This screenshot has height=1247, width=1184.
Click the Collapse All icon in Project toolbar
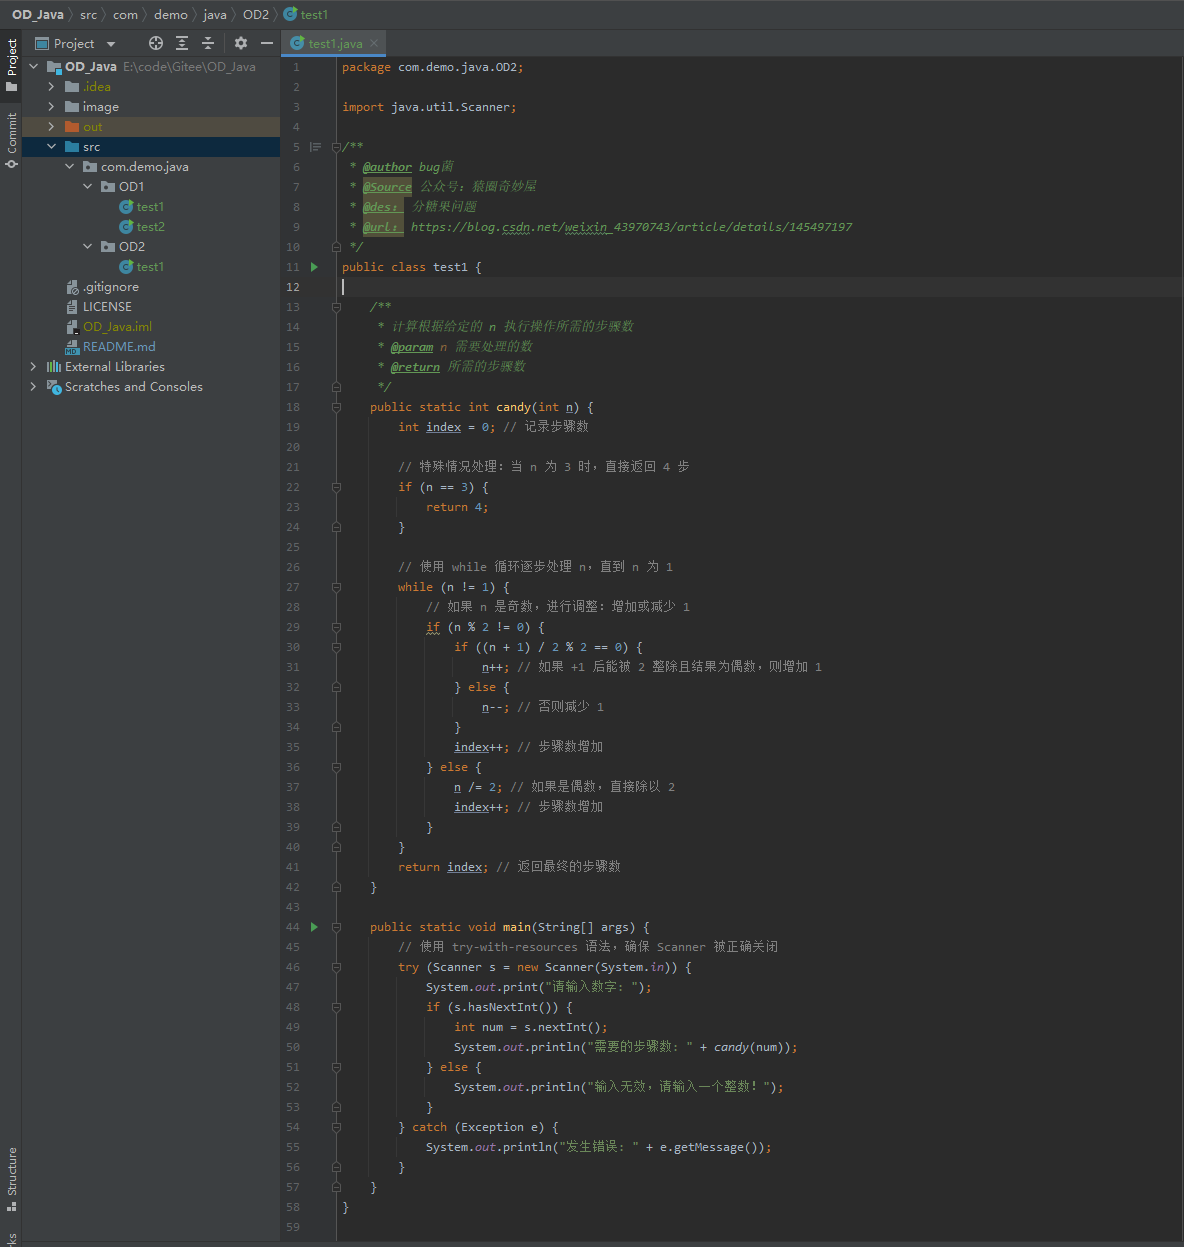coord(208,43)
